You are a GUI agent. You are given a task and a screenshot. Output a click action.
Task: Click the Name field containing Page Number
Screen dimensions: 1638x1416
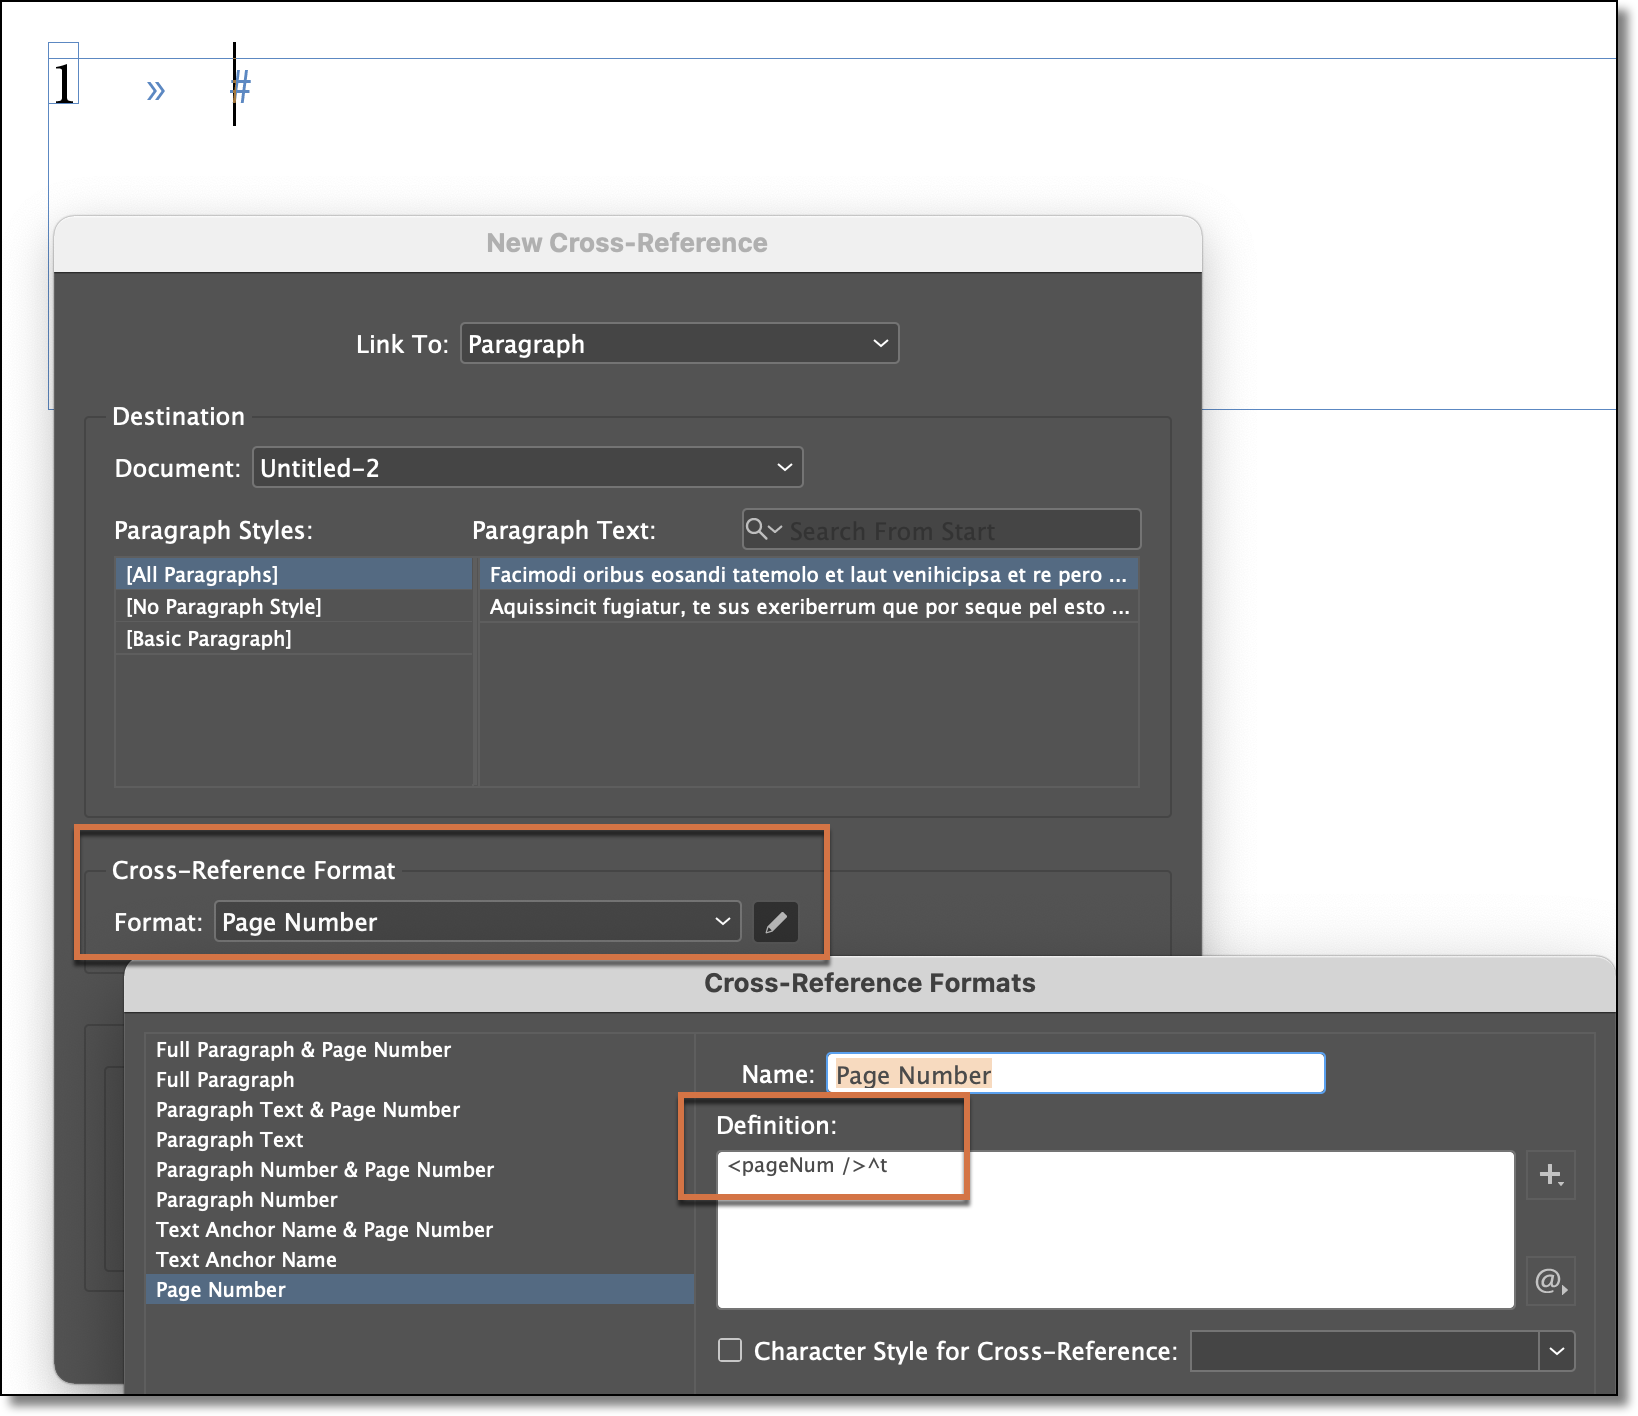1074,1073
